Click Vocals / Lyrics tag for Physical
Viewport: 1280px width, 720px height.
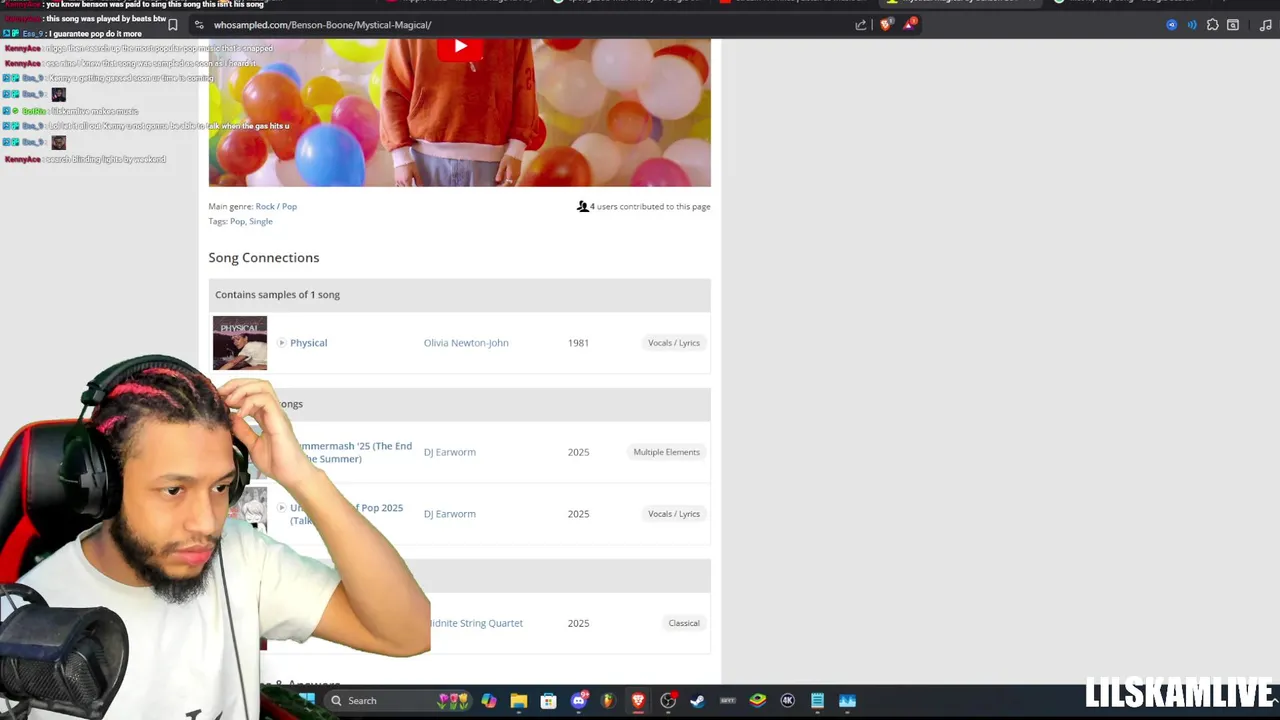(674, 343)
